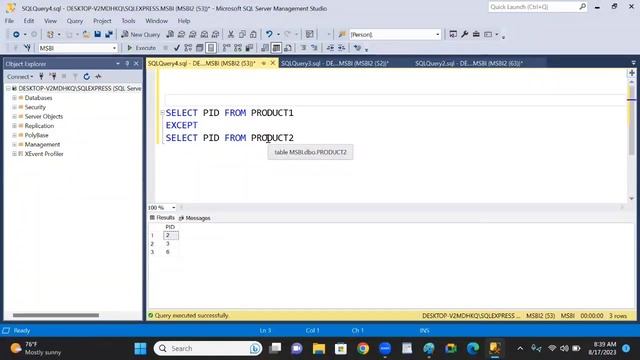Screen dimensions: 640x360
Task: Select the PolyBase tree item
Action: (36, 135)
